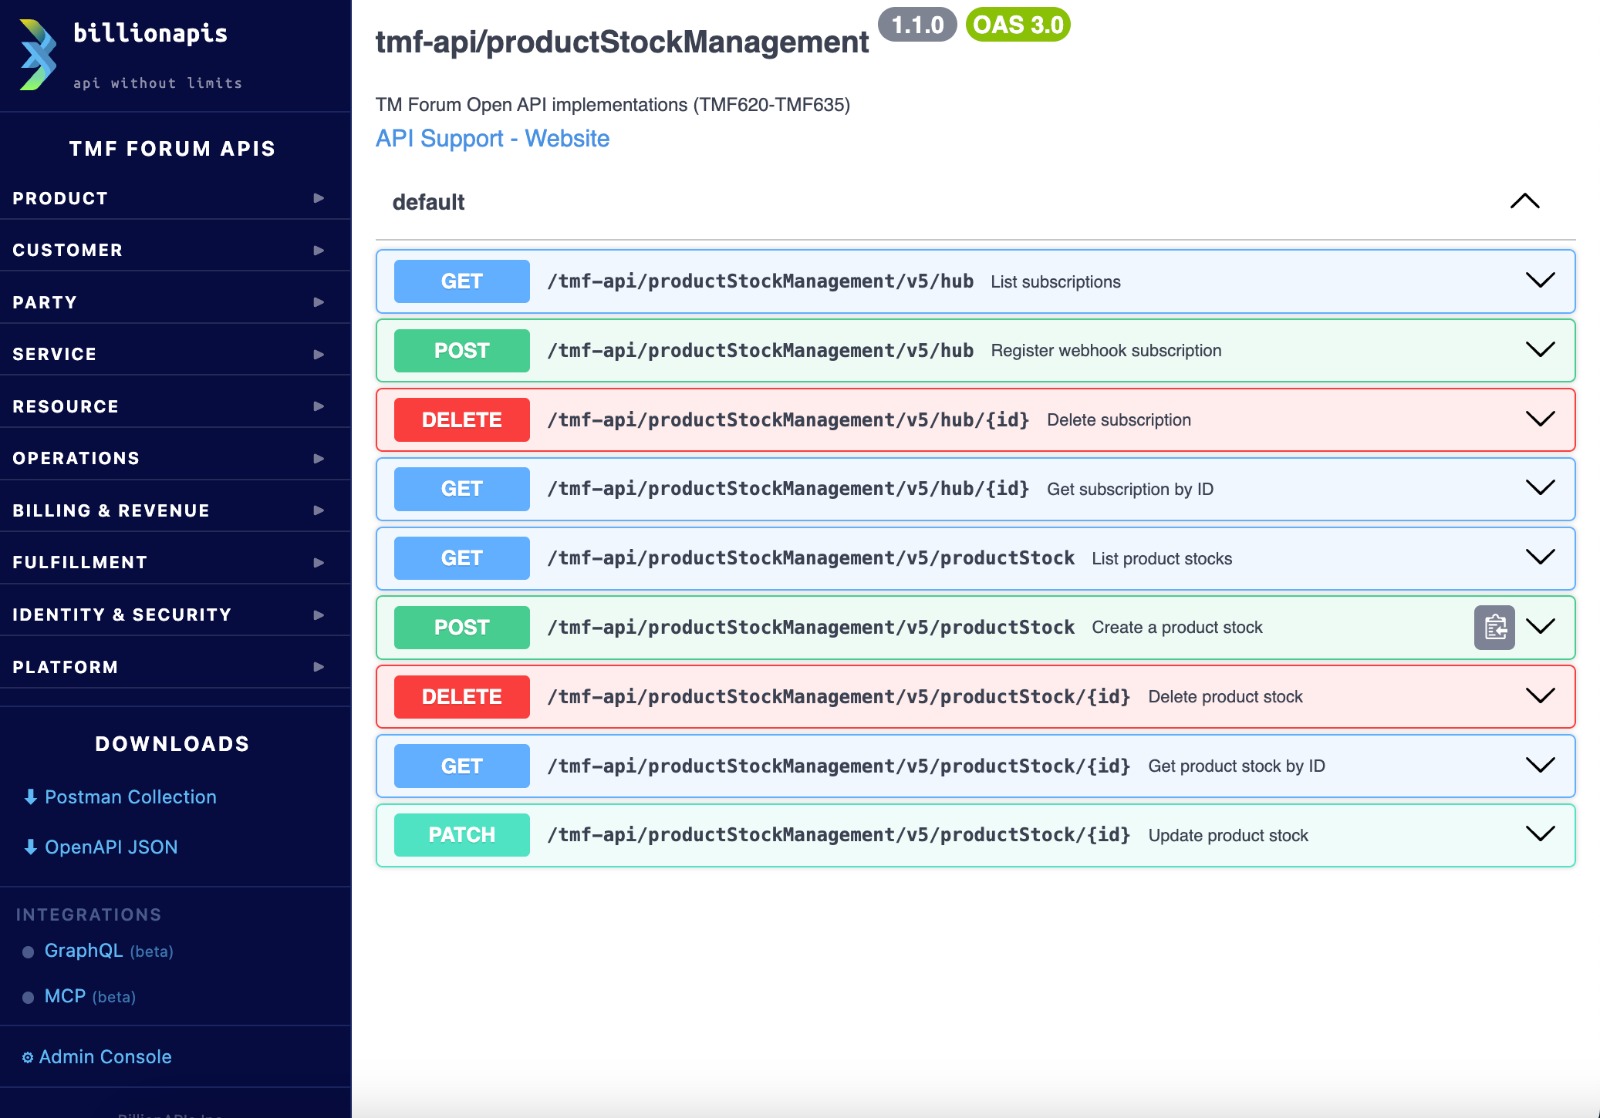
Task: Expand the DELETE Delete subscription chevron
Action: (1540, 418)
